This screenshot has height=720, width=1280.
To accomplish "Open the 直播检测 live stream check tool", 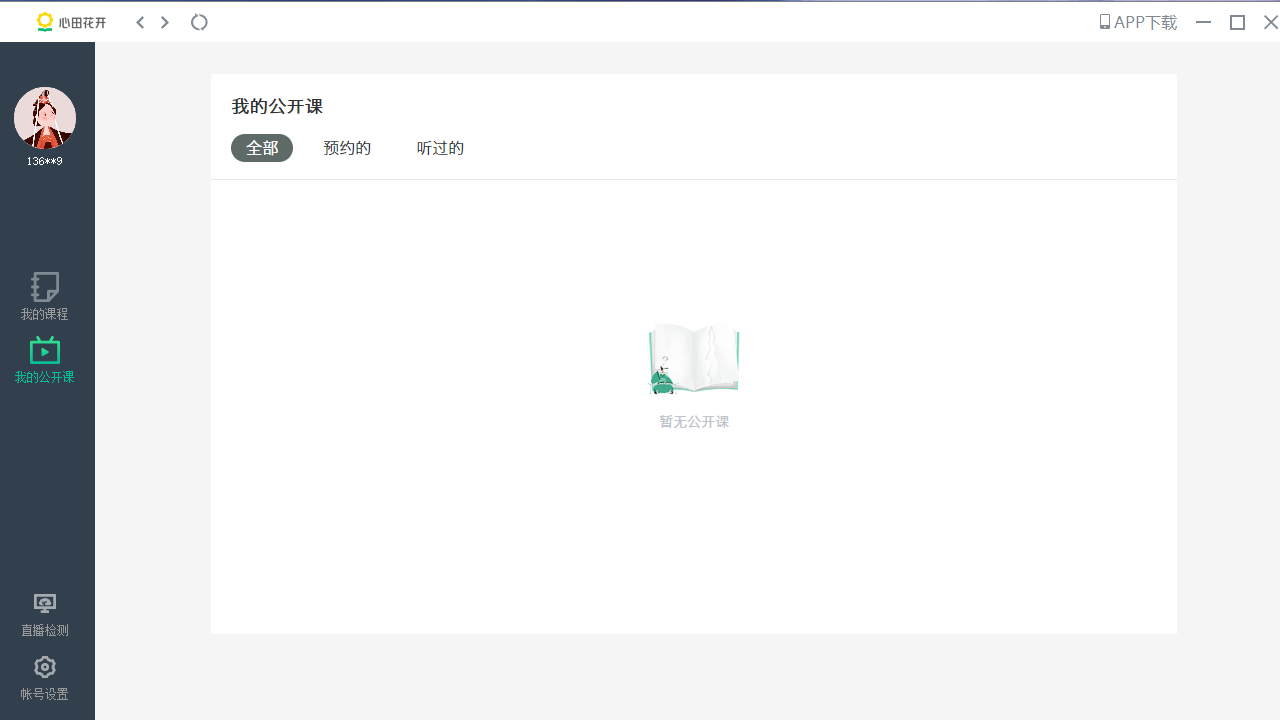I will click(x=44, y=612).
